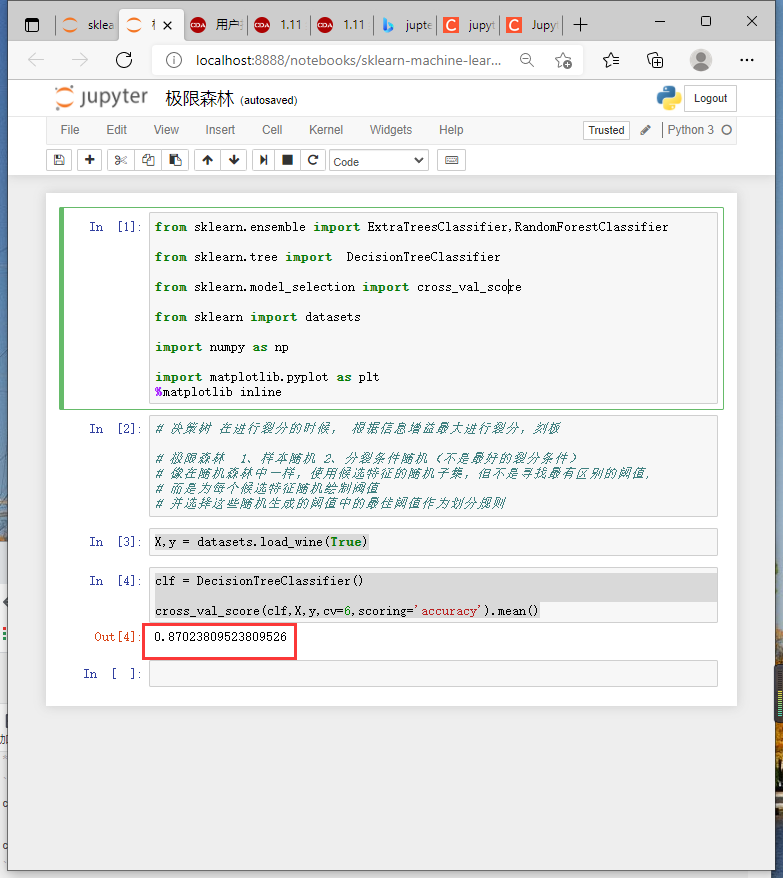Open the Insert menu
Image resolution: width=783 pixels, height=878 pixels.
coord(220,130)
